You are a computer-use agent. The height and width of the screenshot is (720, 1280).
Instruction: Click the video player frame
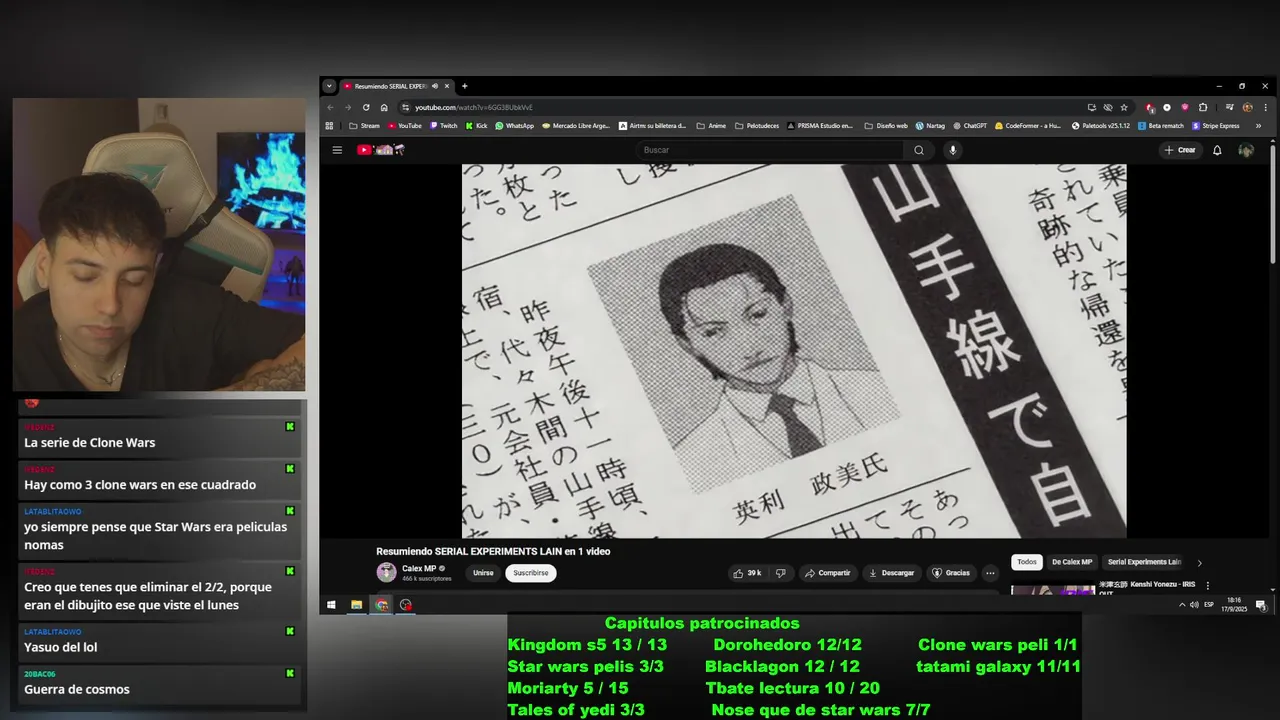tap(794, 351)
